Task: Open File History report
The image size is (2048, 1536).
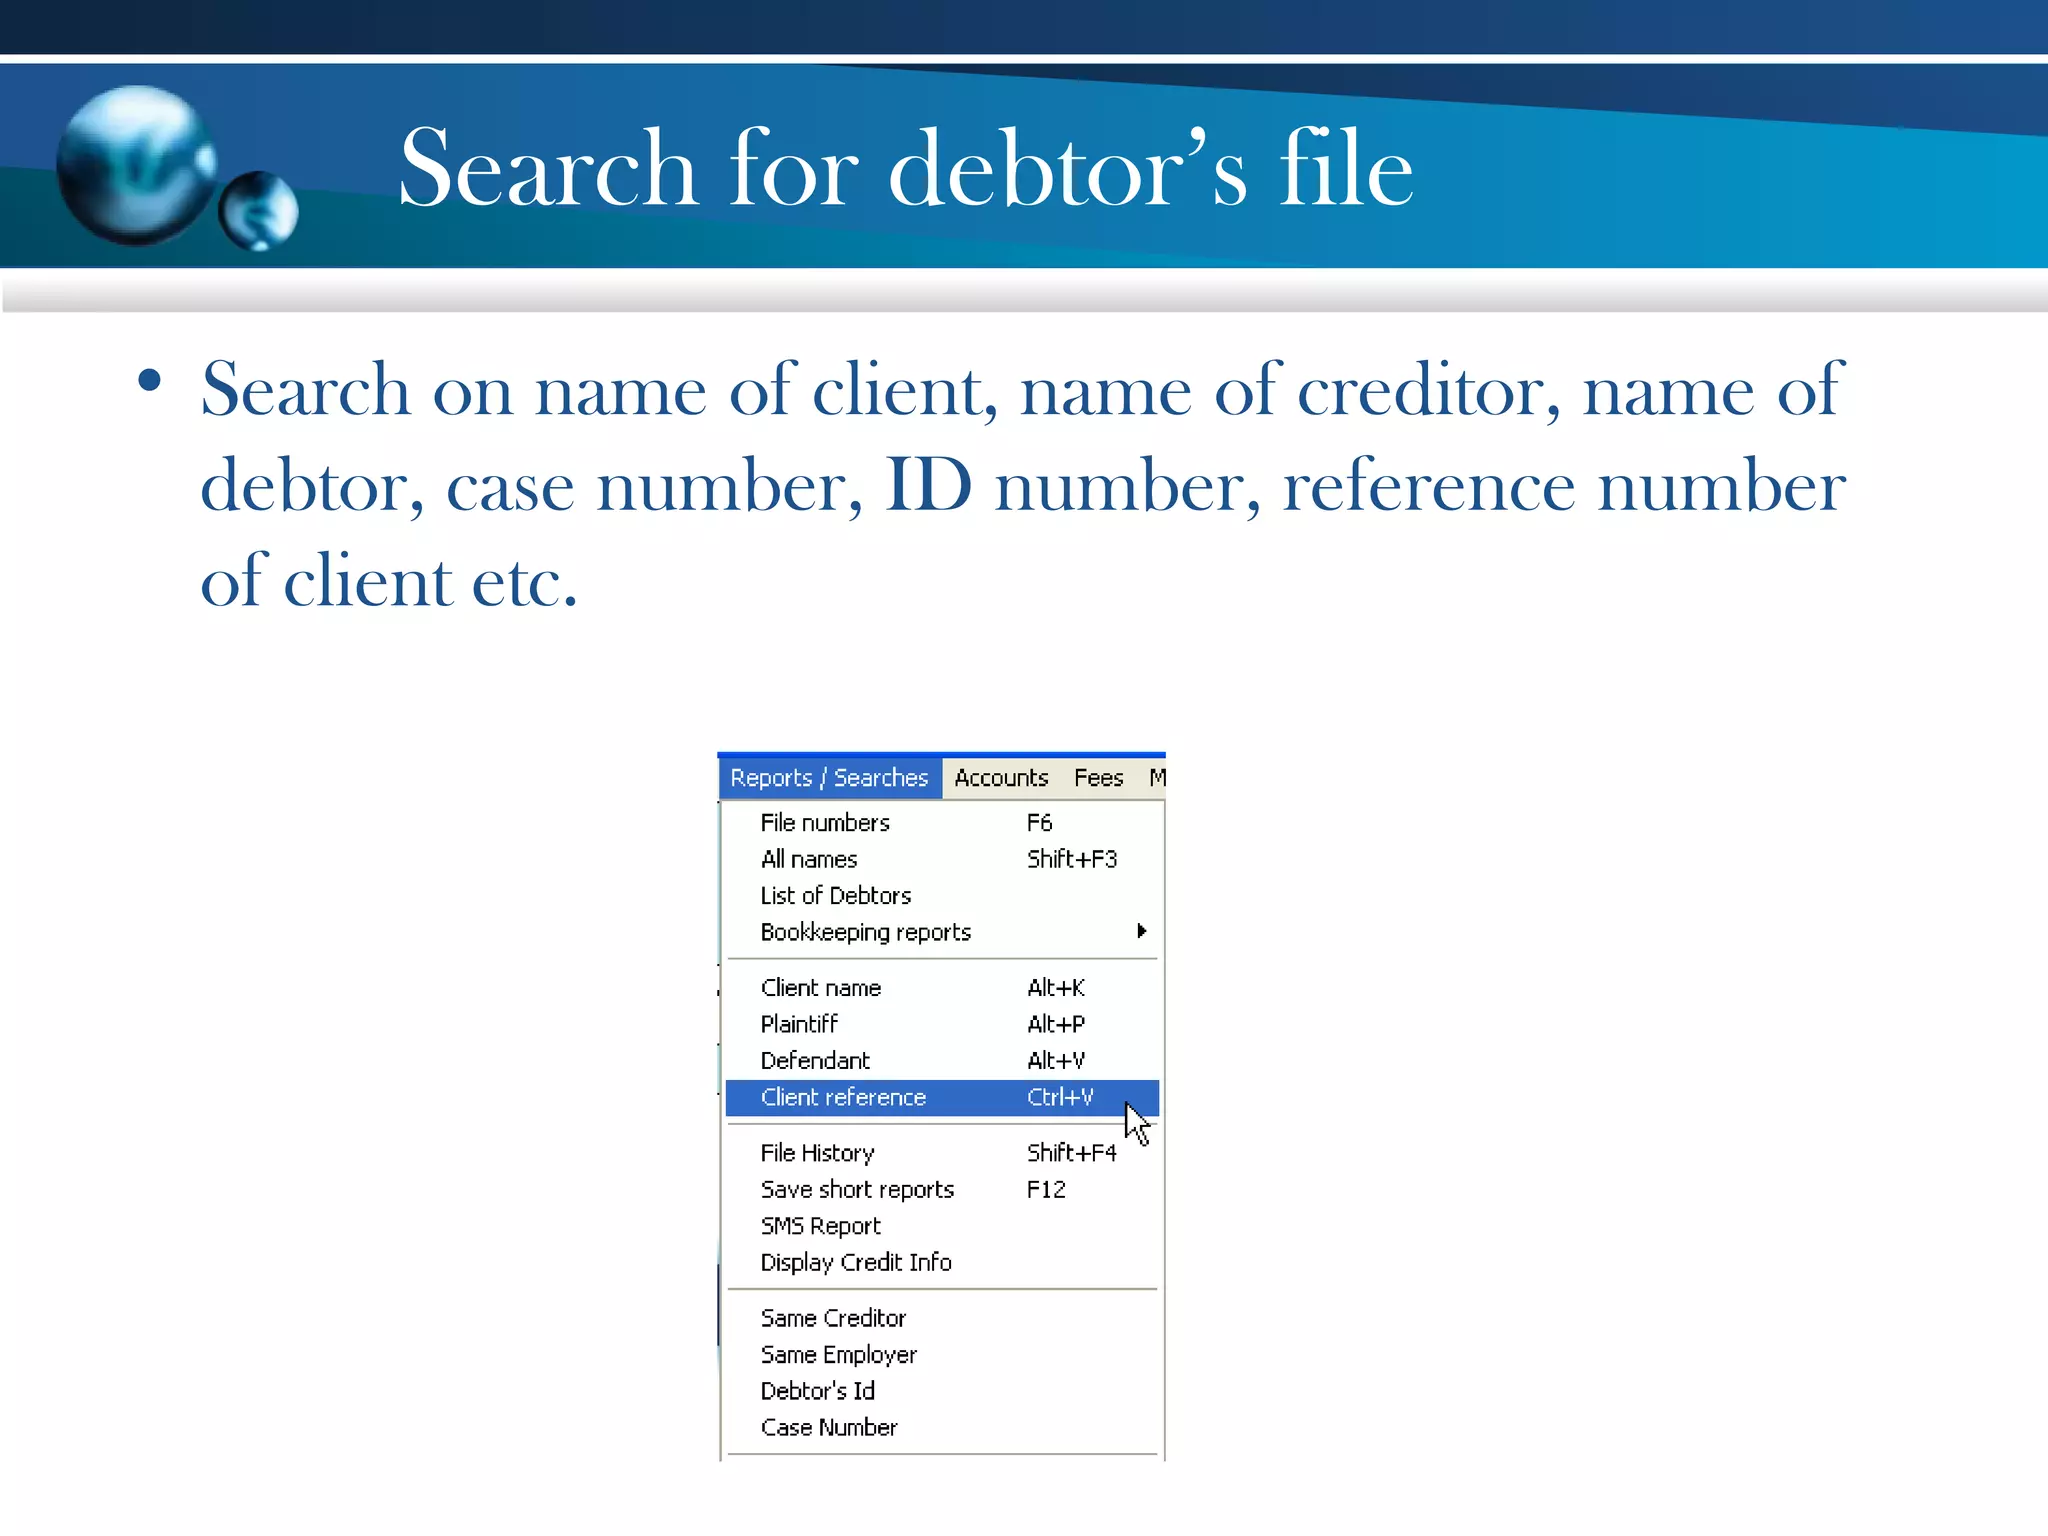Action: [x=817, y=1153]
